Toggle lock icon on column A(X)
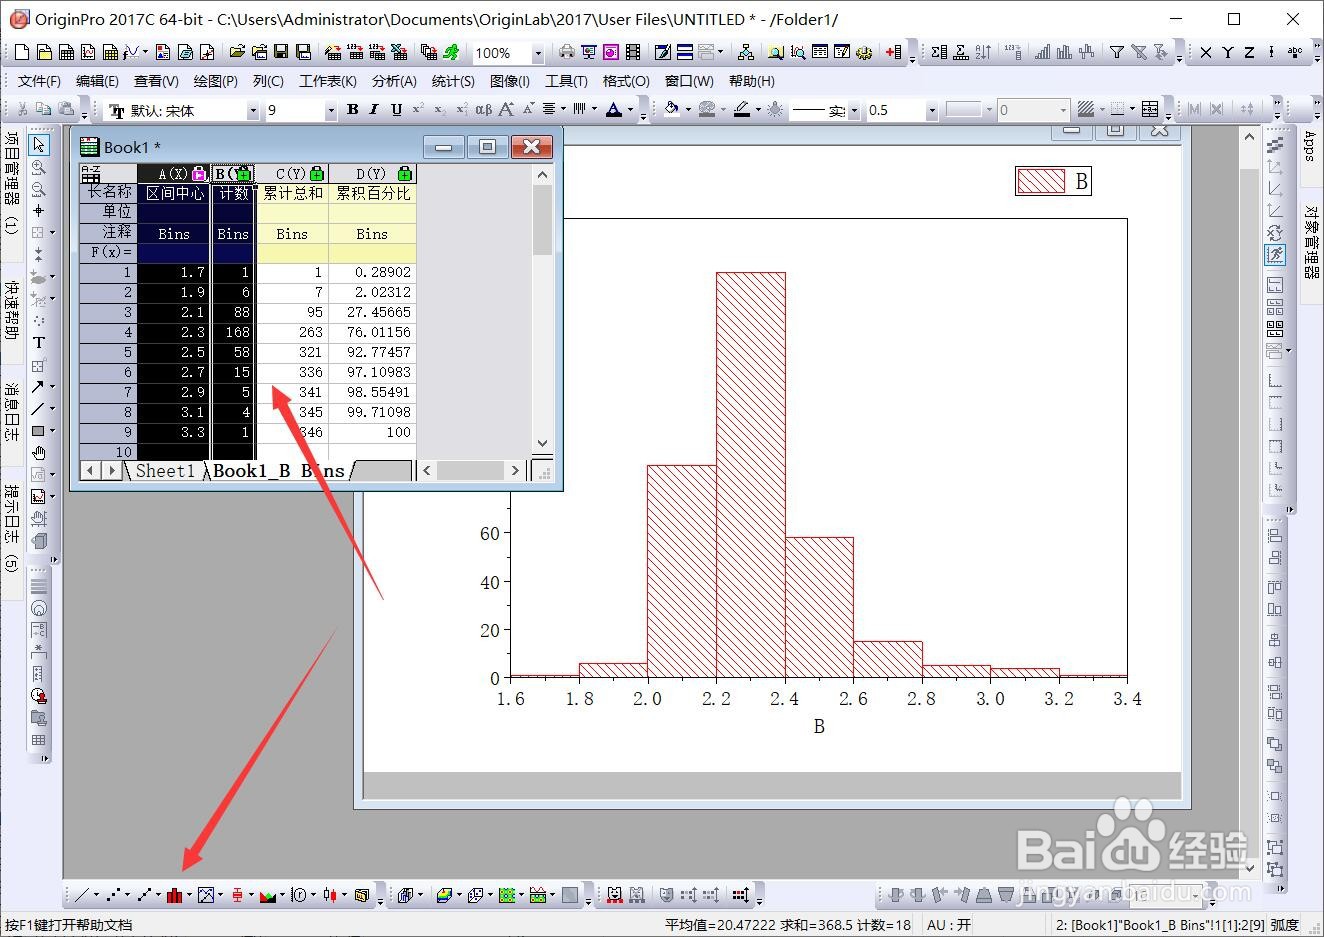The image size is (1324, 937). [198, 174]
